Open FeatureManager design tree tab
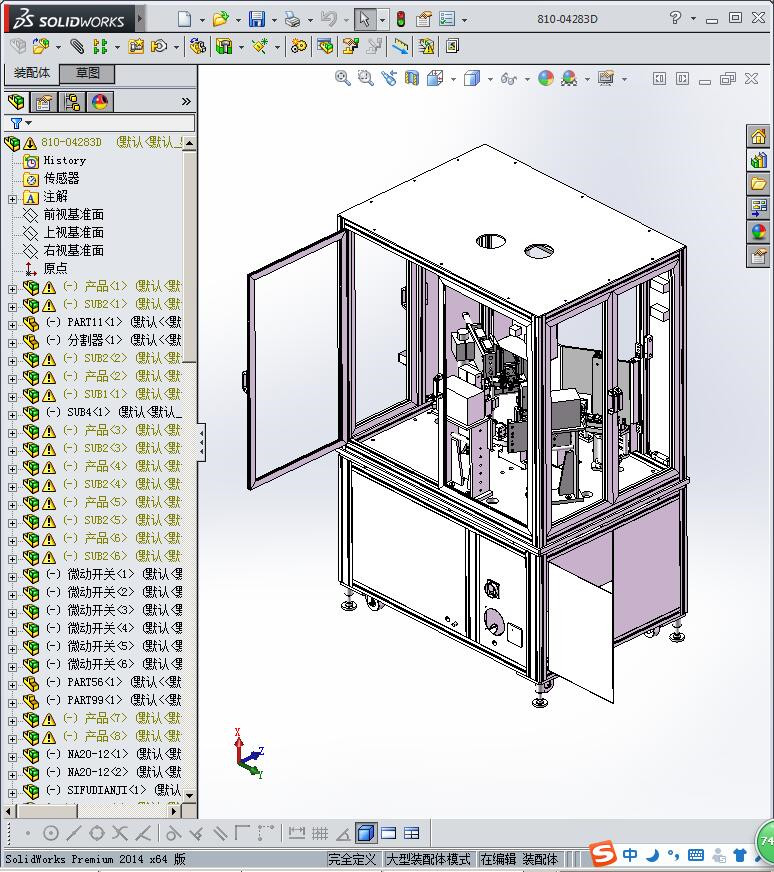The height and width of the screenshot is (872, 774). coord(17,102)
